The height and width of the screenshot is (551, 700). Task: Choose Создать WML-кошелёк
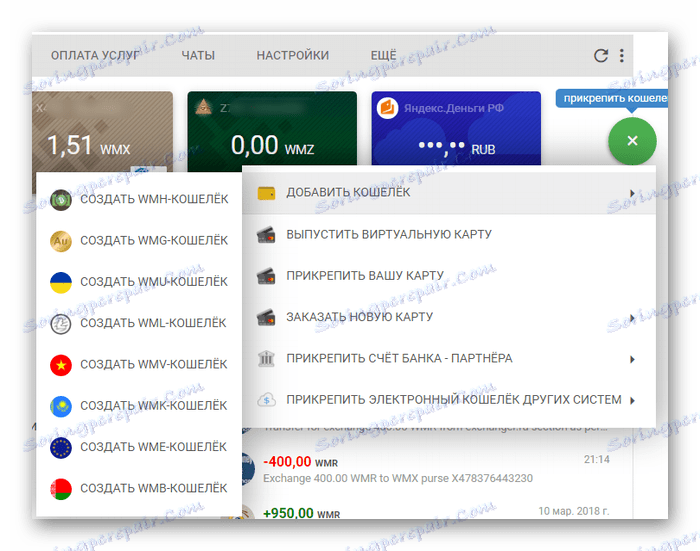(139, 324)
